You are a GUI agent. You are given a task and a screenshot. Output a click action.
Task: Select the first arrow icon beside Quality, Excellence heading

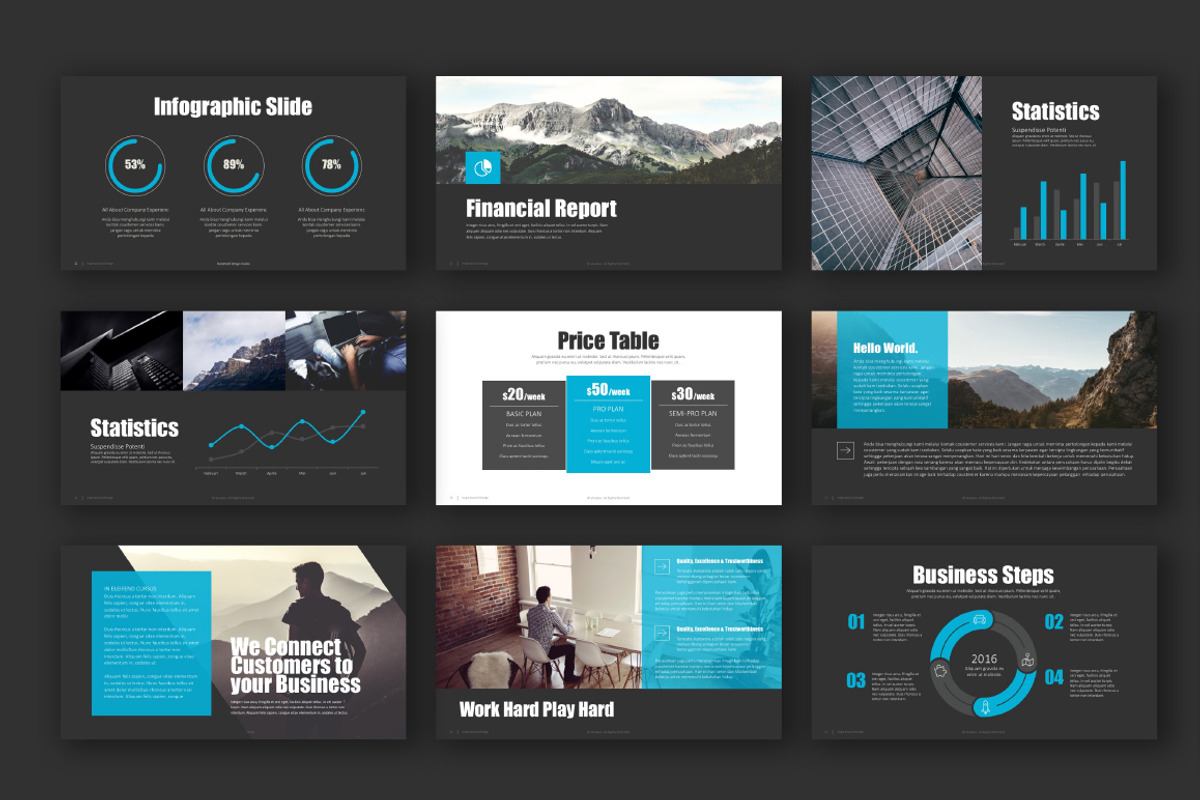coord(662,566)
